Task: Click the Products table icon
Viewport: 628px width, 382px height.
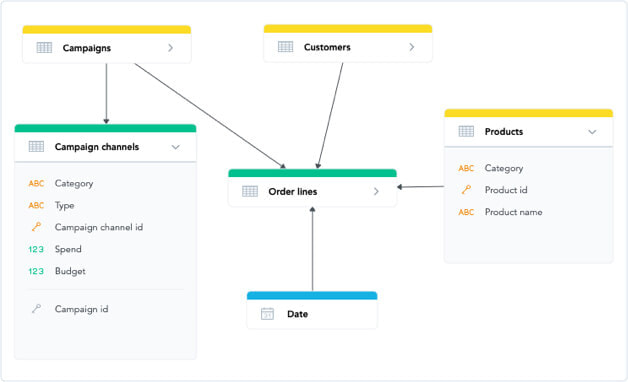Action: pos(466,131)
